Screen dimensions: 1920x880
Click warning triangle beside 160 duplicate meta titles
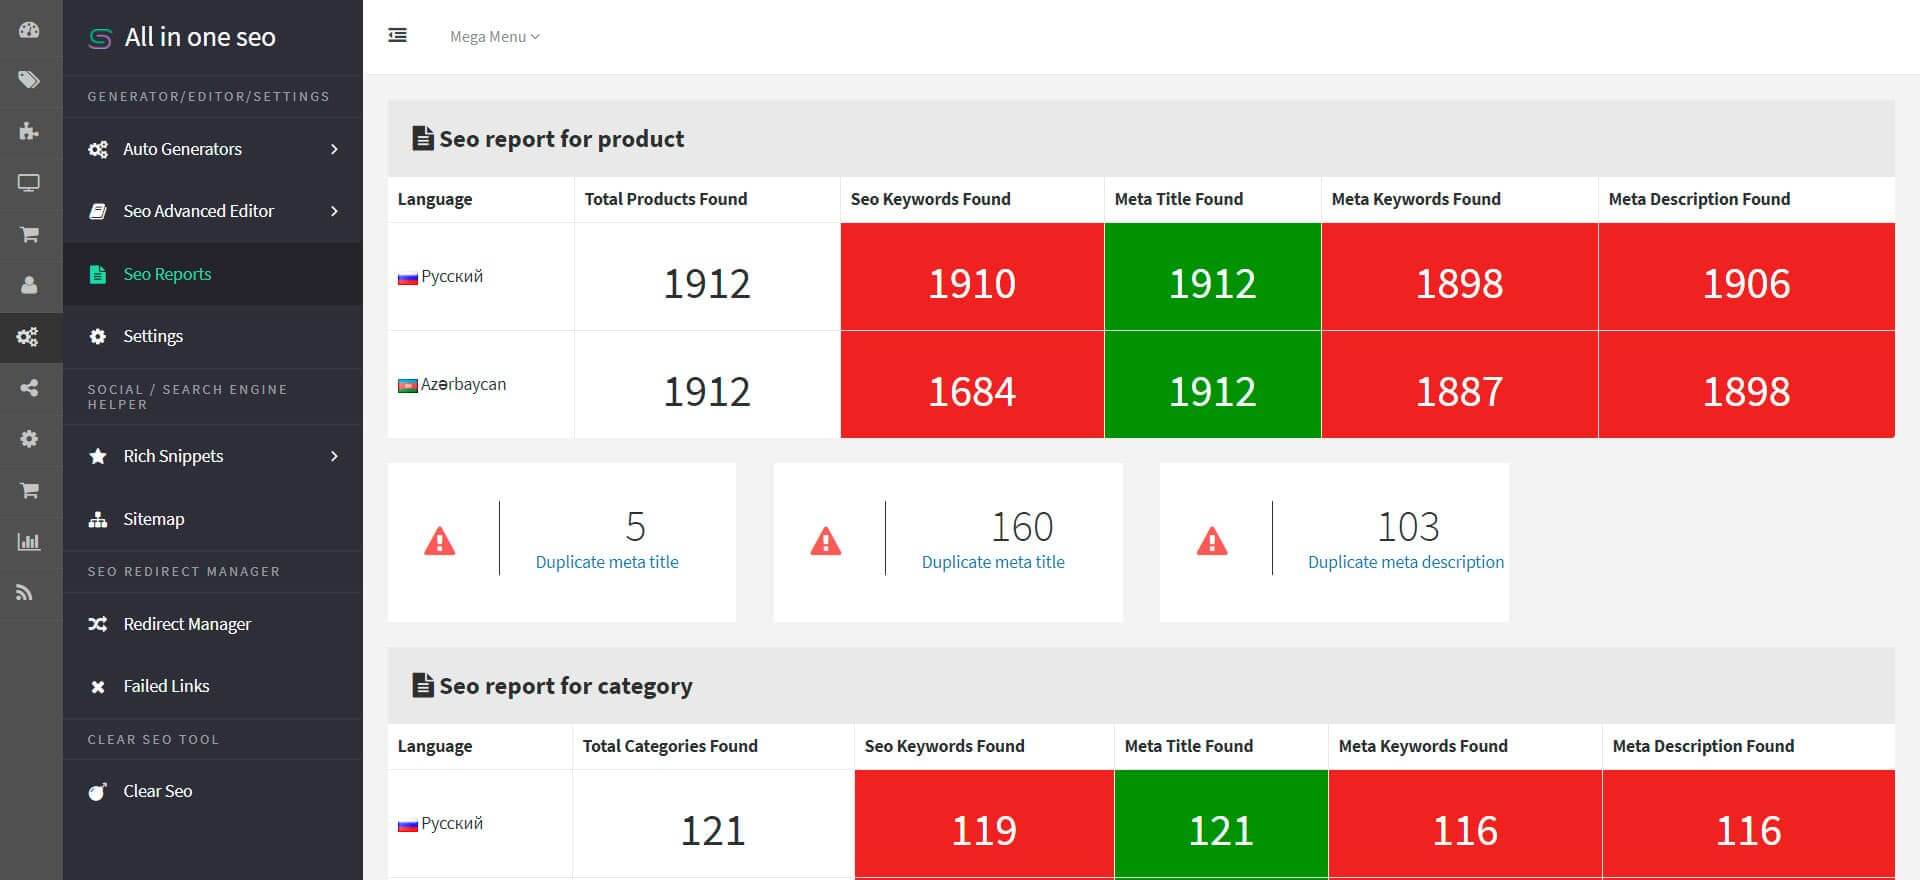826,542
